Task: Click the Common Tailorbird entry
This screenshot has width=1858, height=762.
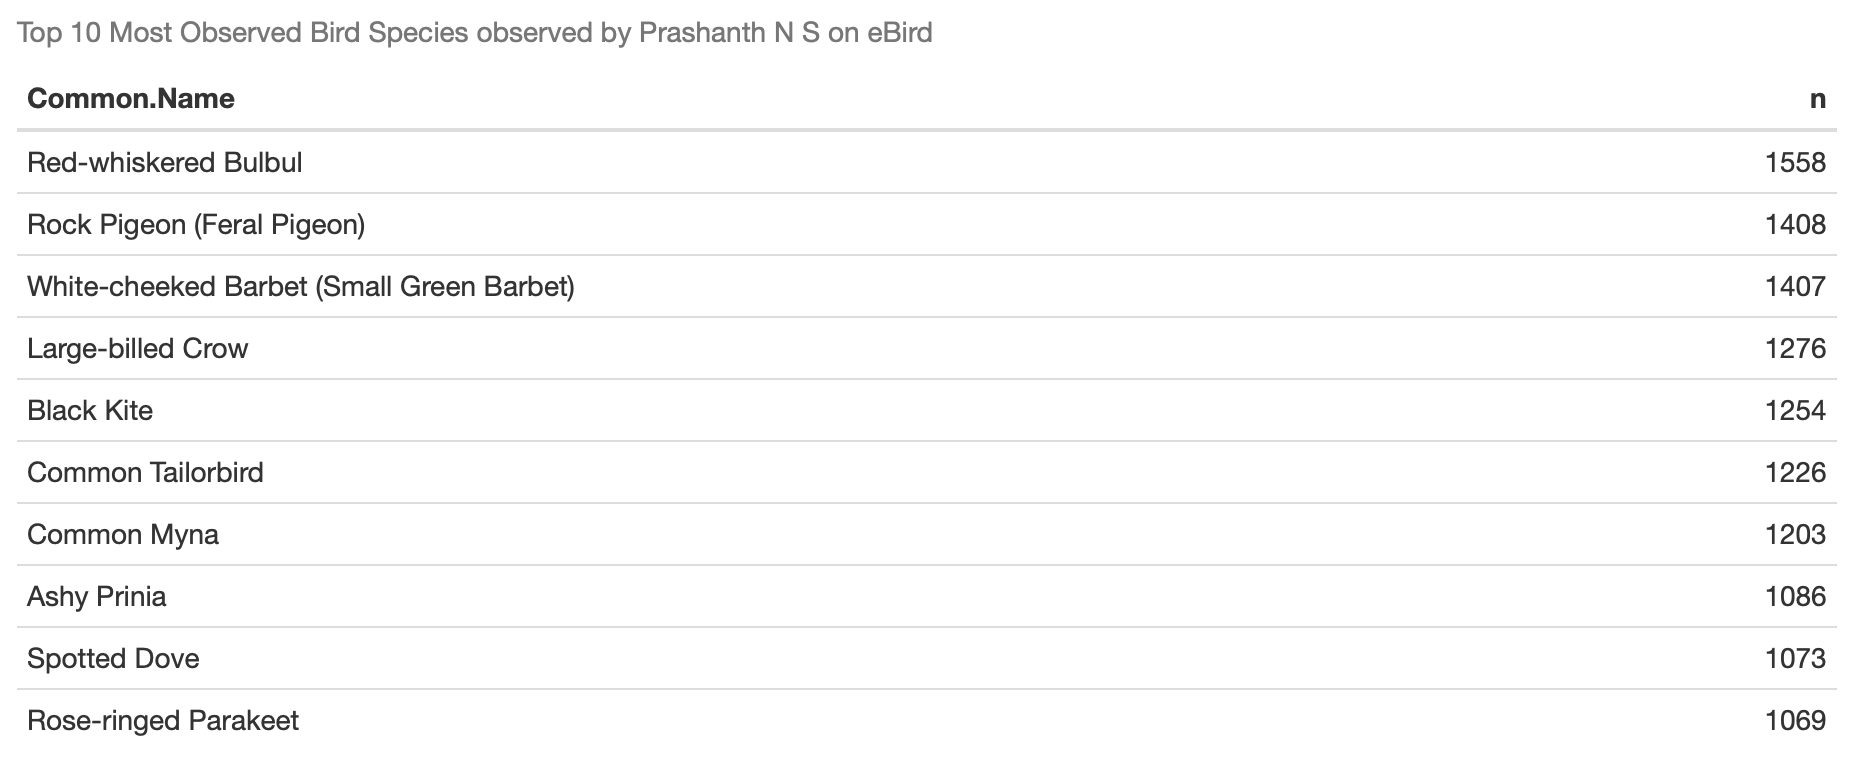Action: click(x=146, y=472)
